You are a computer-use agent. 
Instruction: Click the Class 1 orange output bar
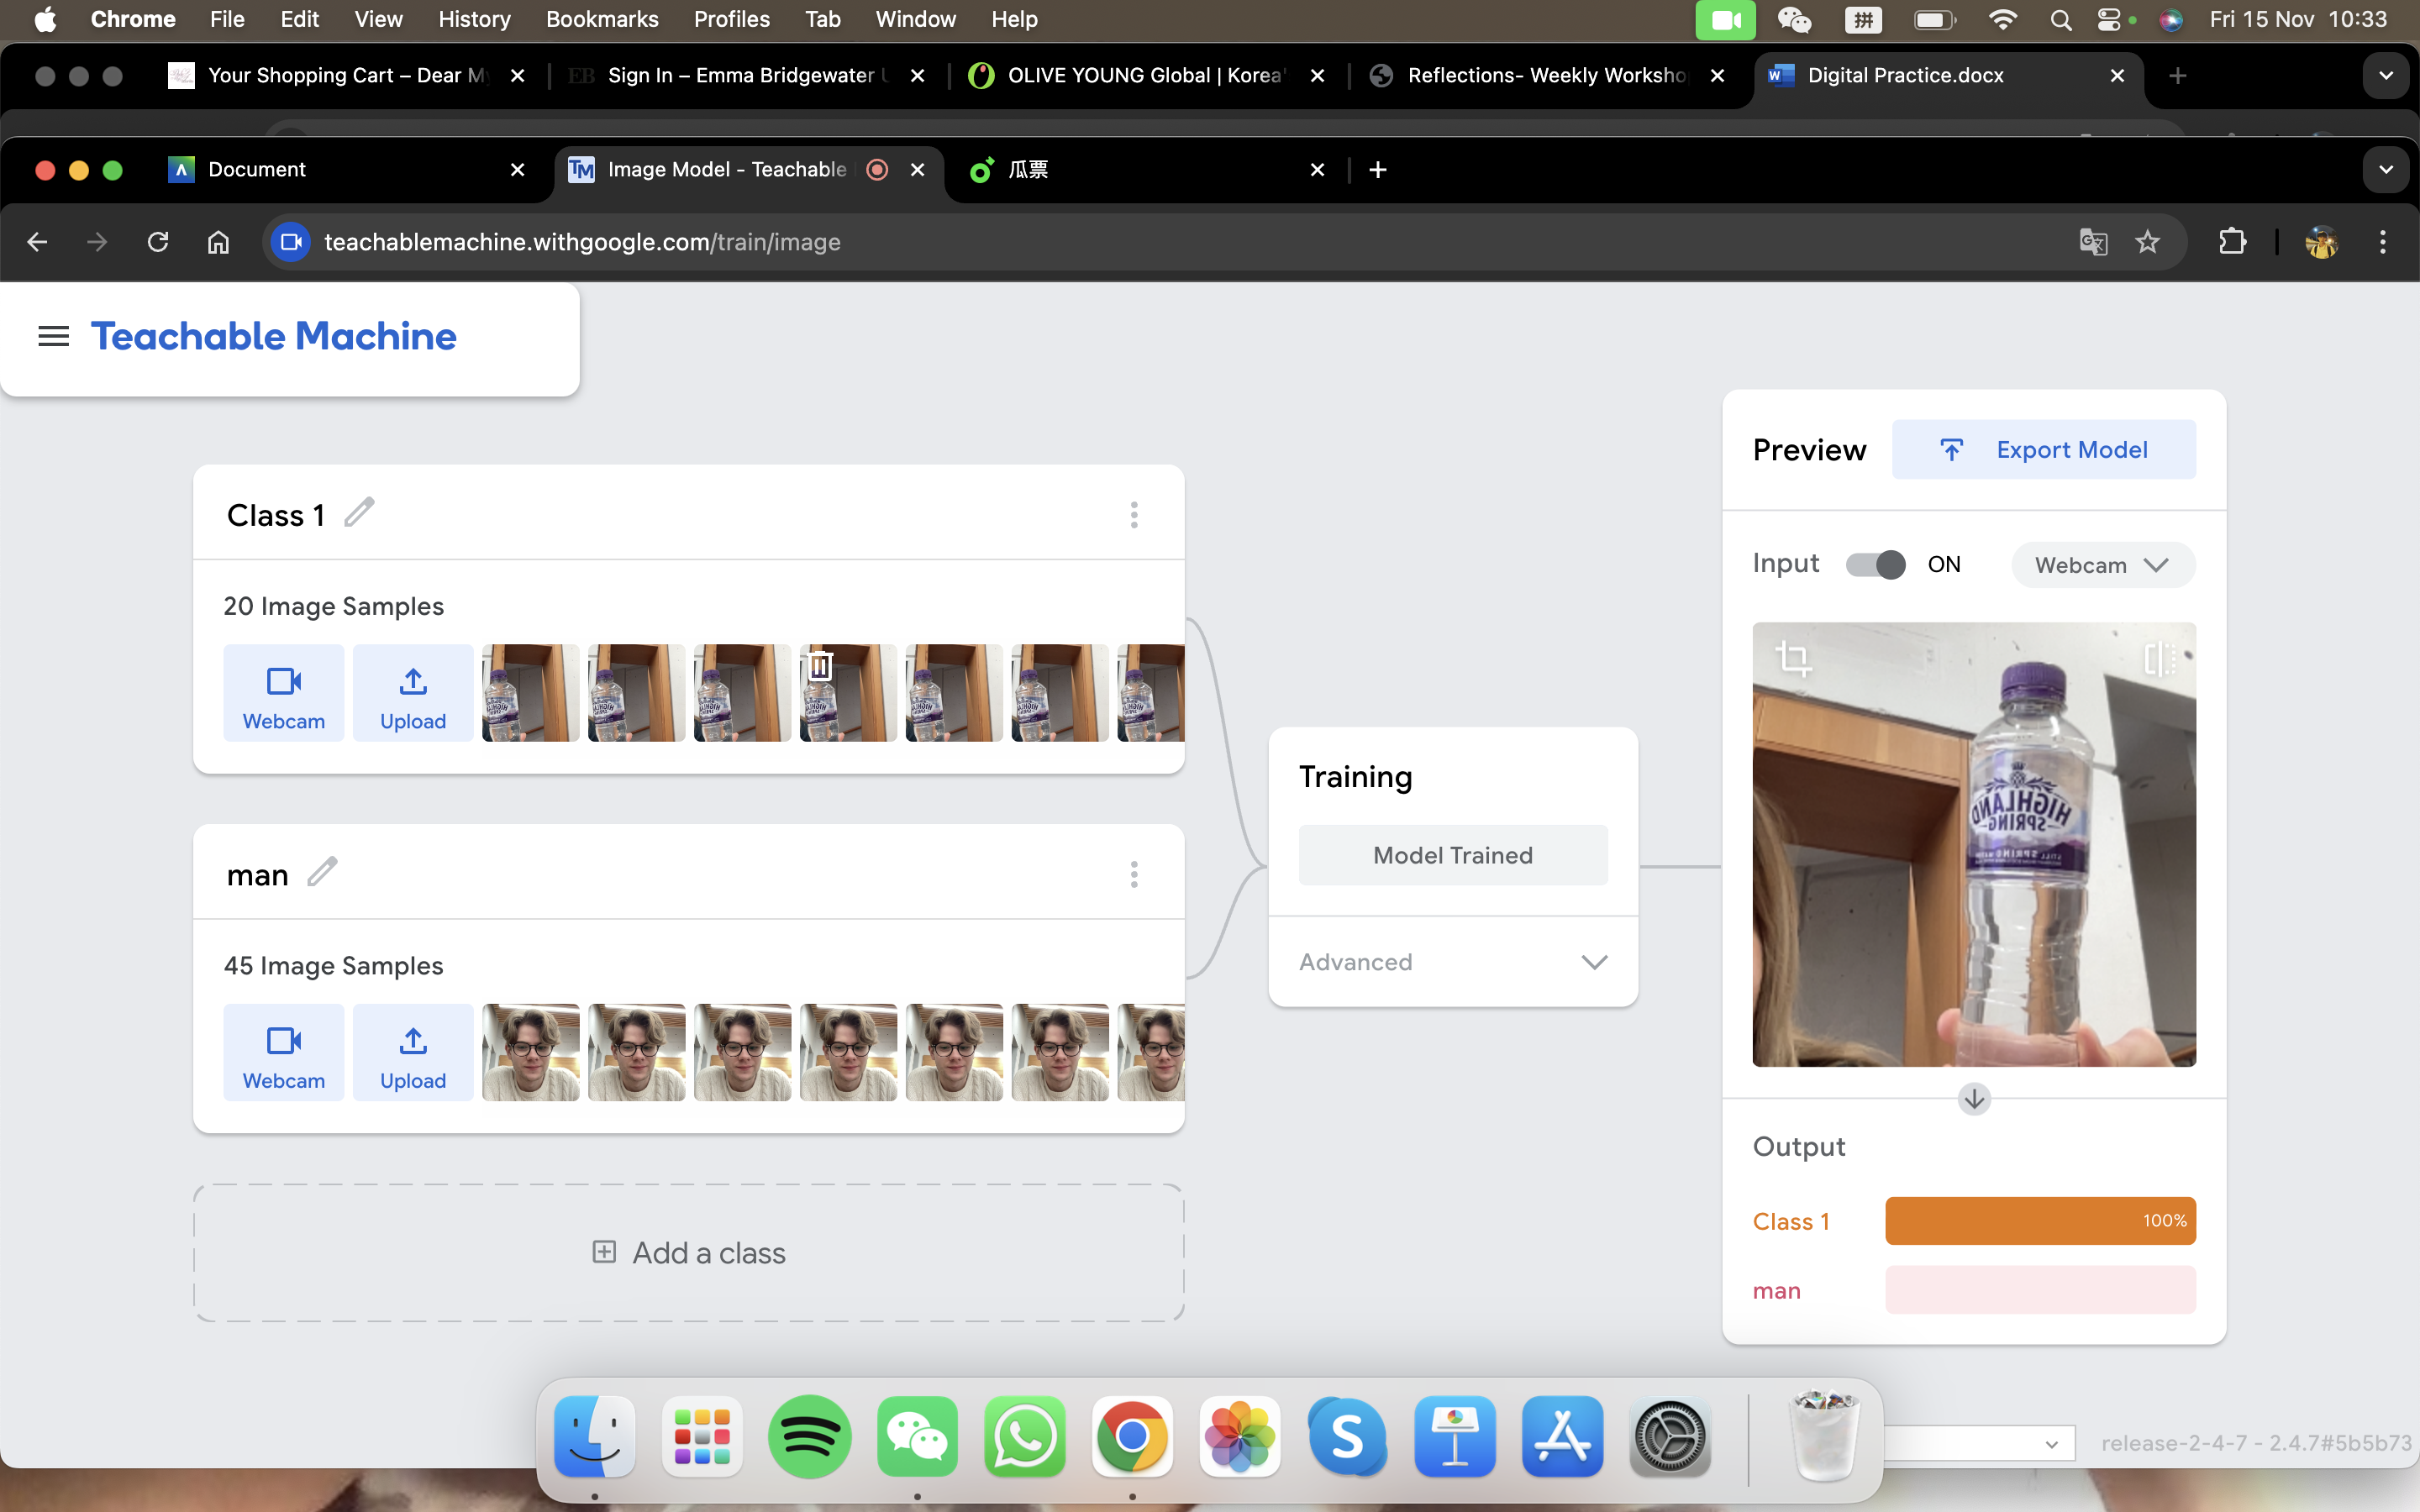(2040, 1221)
